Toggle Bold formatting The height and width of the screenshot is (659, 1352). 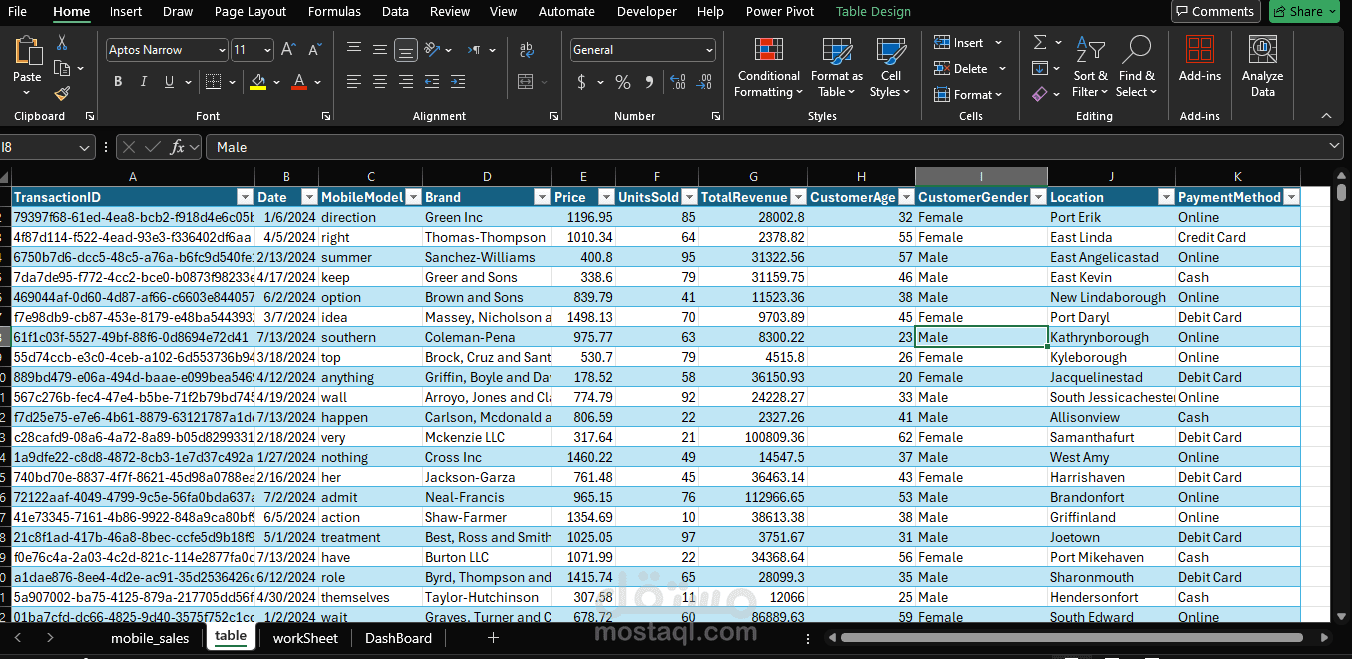118,82
